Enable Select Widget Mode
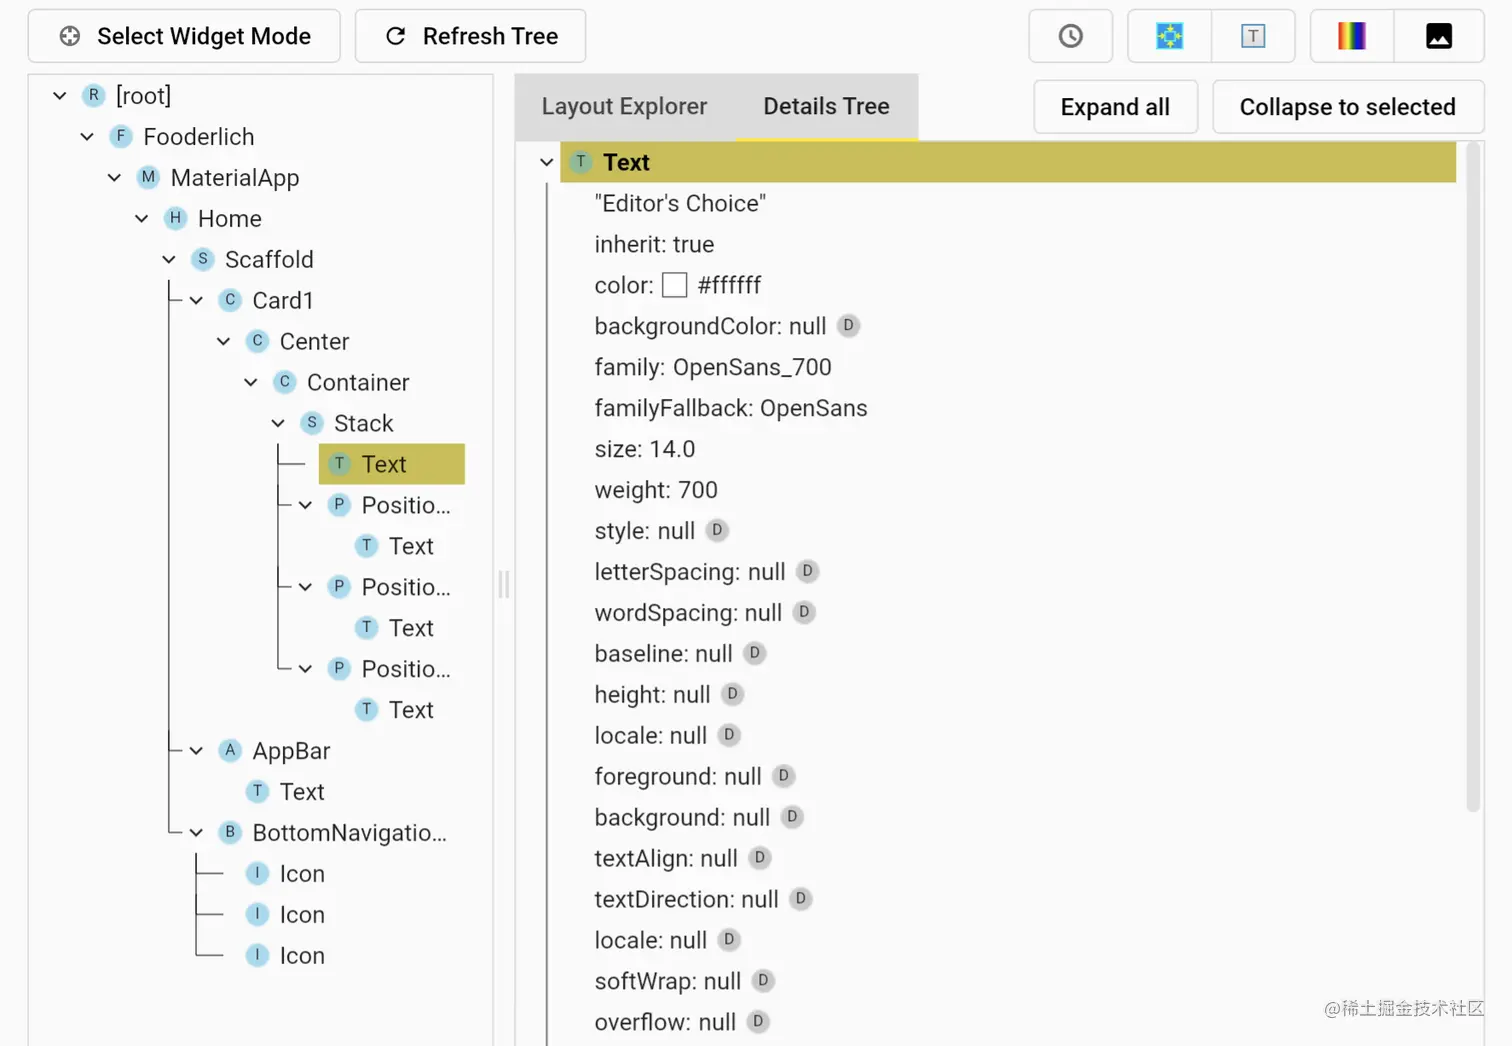This screenshot has width=1512, height=1046. [x=184, y=36]
